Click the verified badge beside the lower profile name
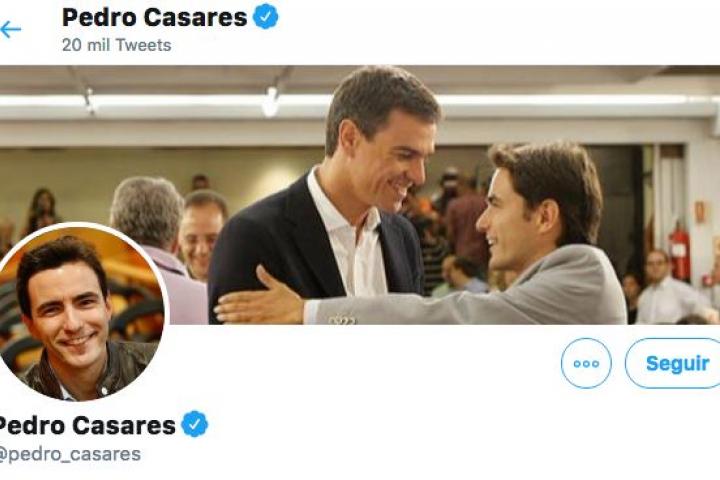Viewport: 720px width, 480px height. (195, 424)
